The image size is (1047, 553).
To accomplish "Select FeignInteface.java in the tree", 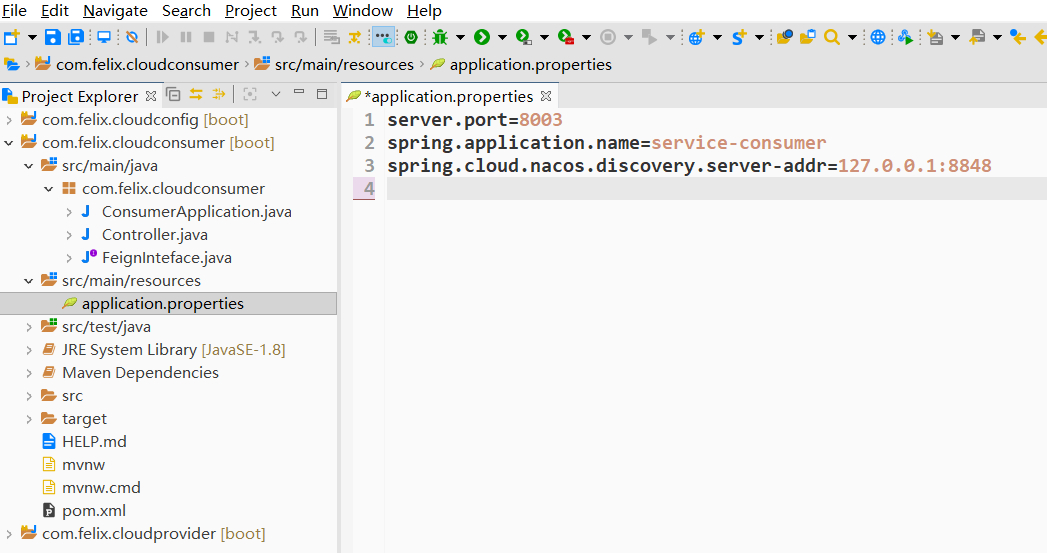I will [167, 258].
